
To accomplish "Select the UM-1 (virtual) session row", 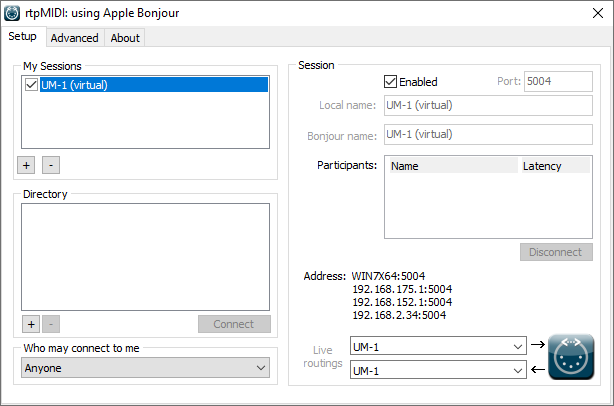I will point(154,85).
